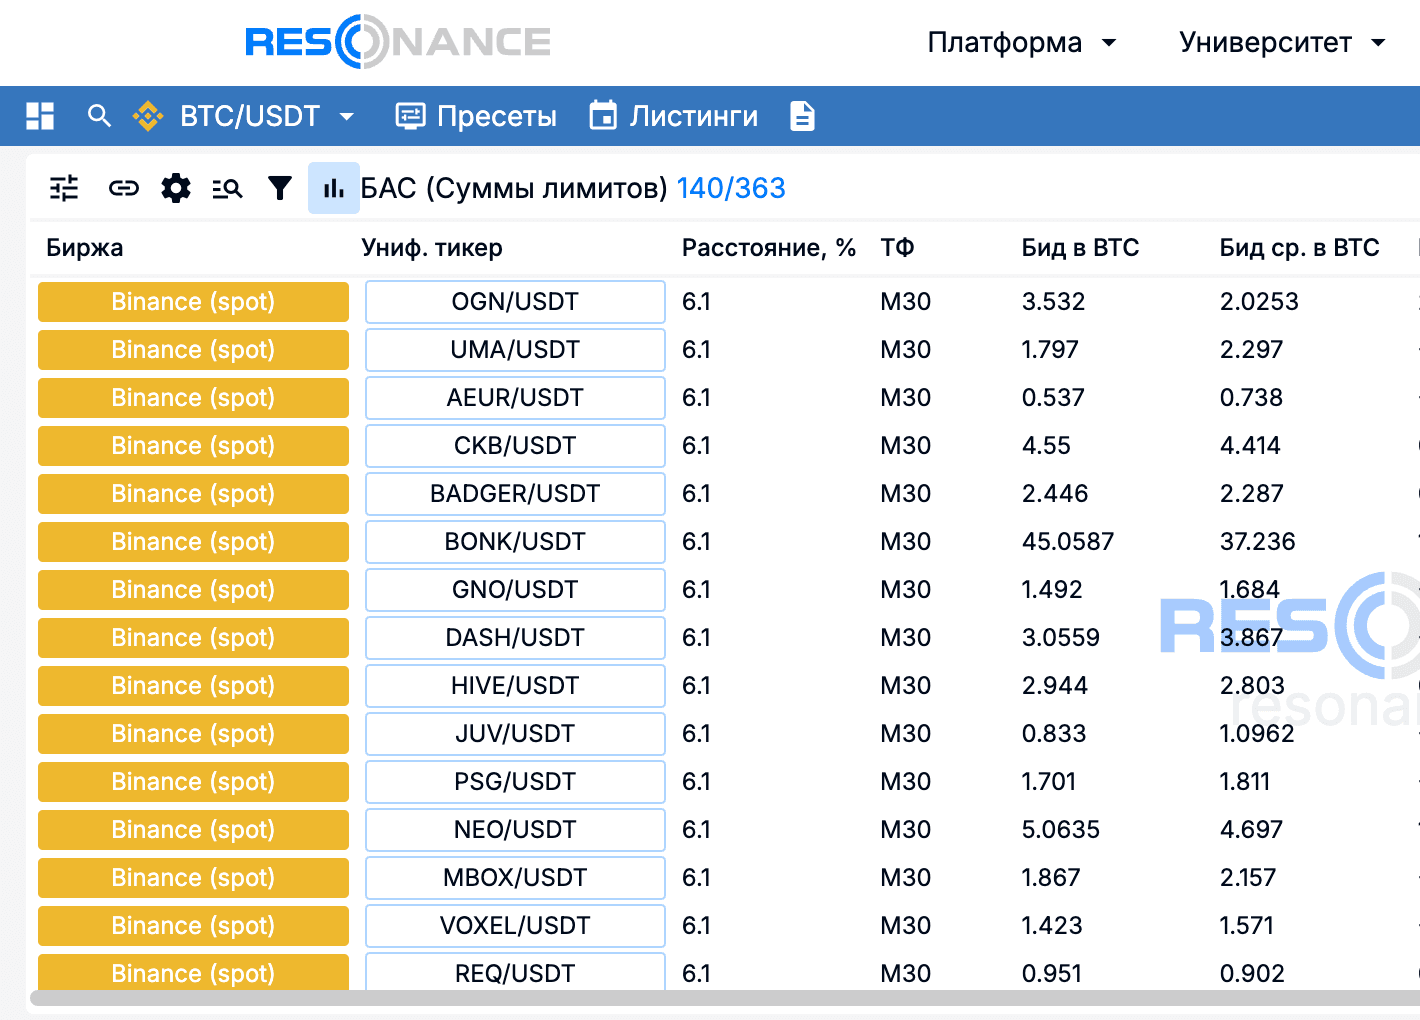The image size is (1420, 1020).
Task: Open the document file icon in blue bar
Action: [802, 116]
